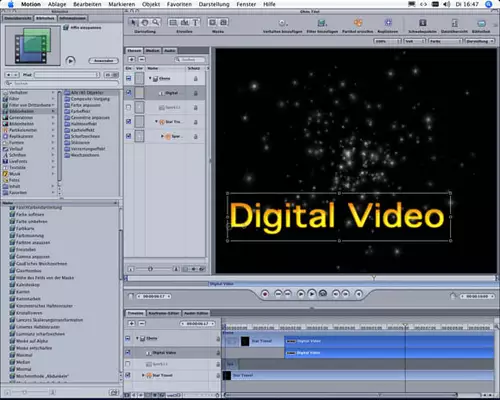
Task: Switch to the Keyframe-Editor tab
Action: (164, 313)
